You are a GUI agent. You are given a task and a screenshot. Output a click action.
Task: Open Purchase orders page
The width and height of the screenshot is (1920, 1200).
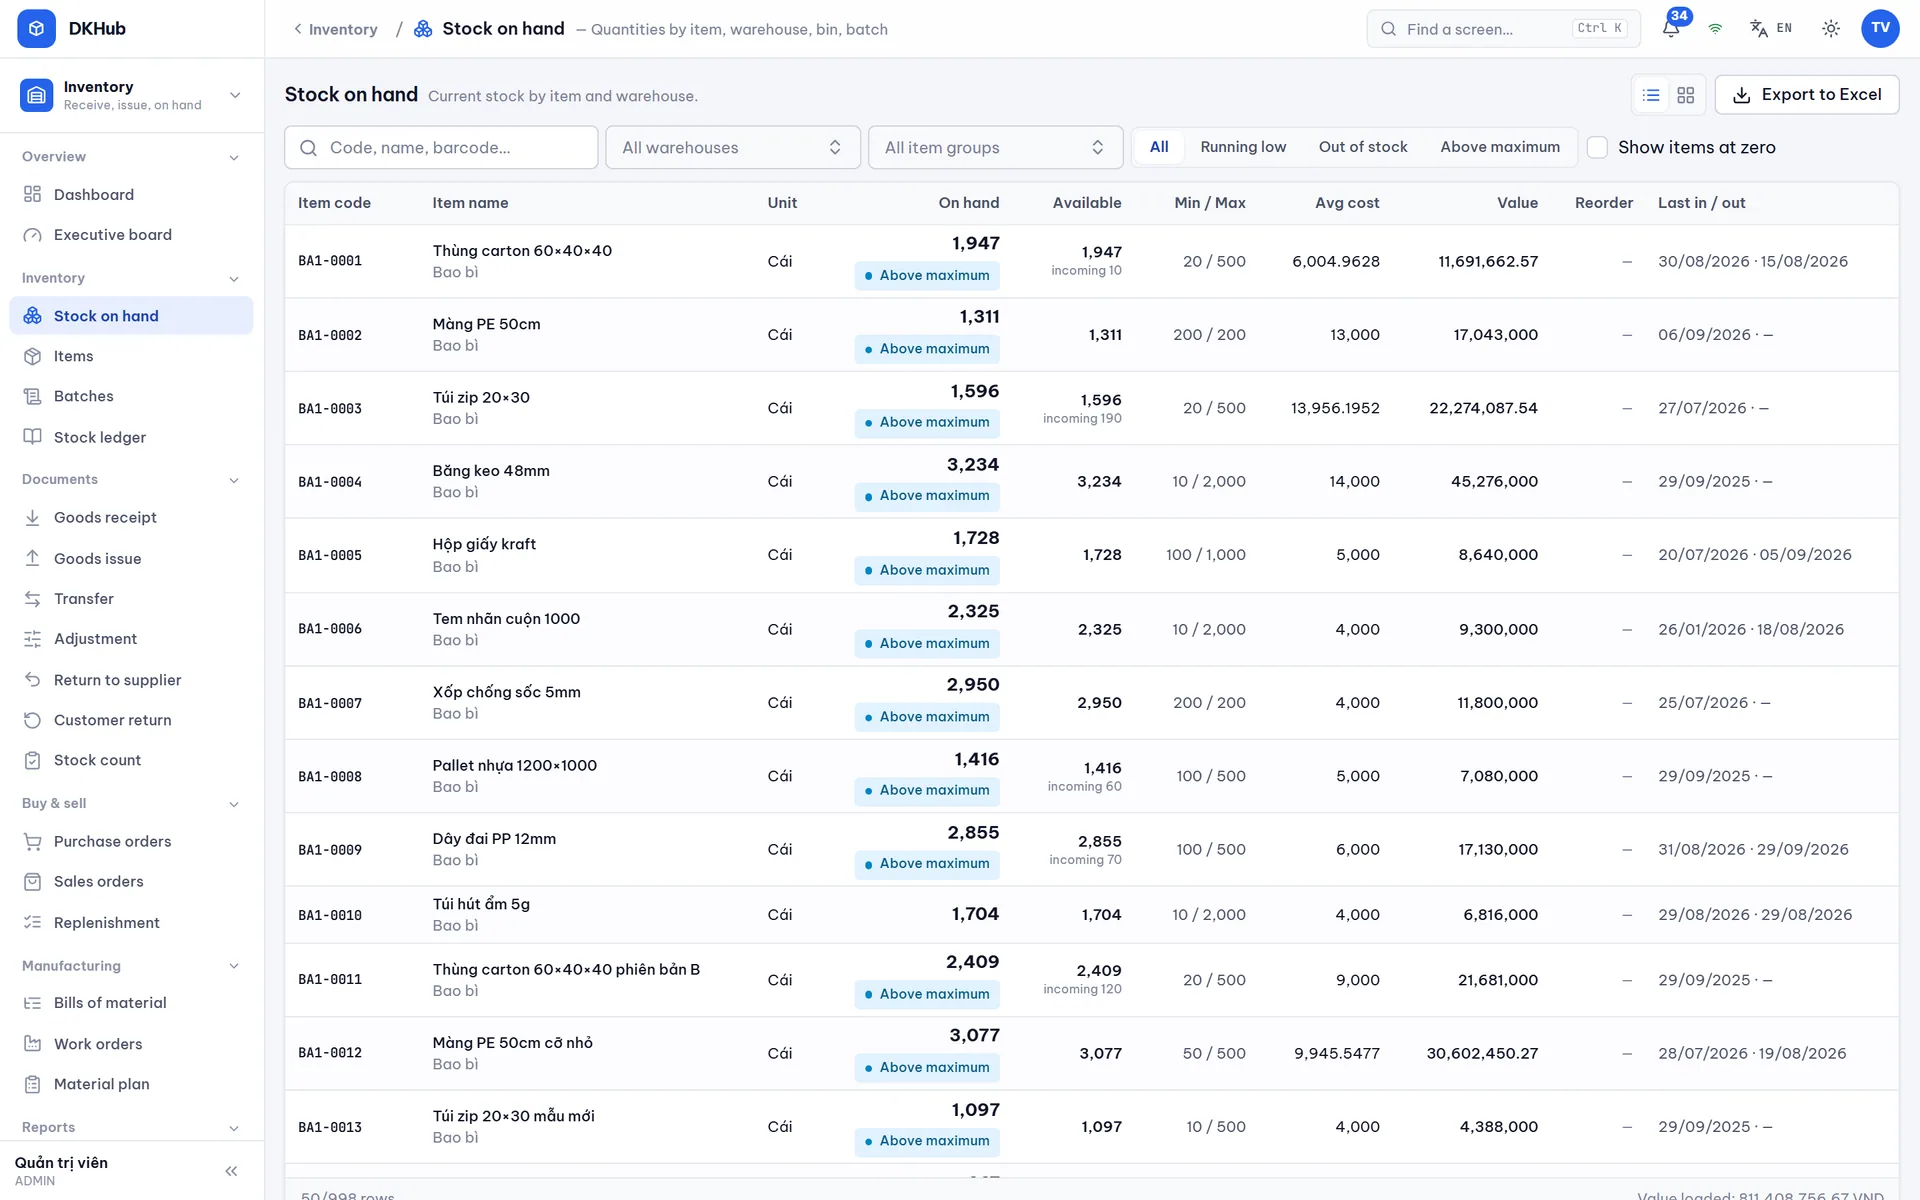pyautogui.click(x=131, y=841)
